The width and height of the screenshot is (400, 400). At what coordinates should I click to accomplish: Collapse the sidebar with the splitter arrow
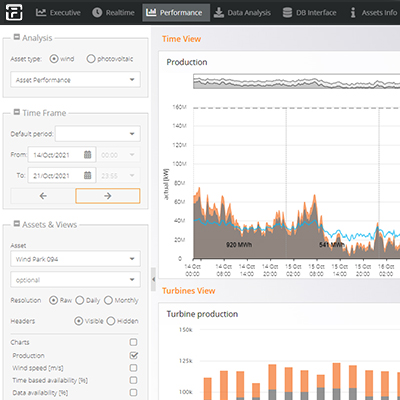click(153, 279)
